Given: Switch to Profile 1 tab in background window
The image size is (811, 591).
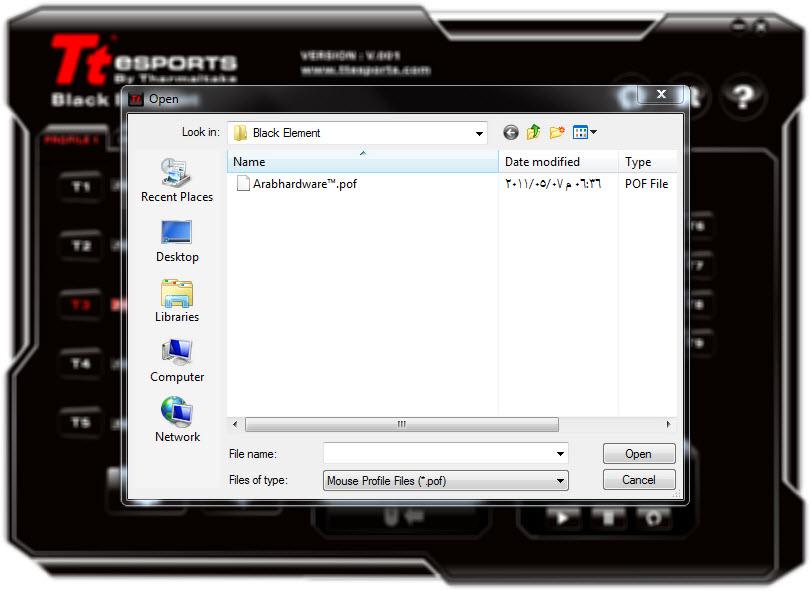Looking at the screenshot, I should (71, 140).
